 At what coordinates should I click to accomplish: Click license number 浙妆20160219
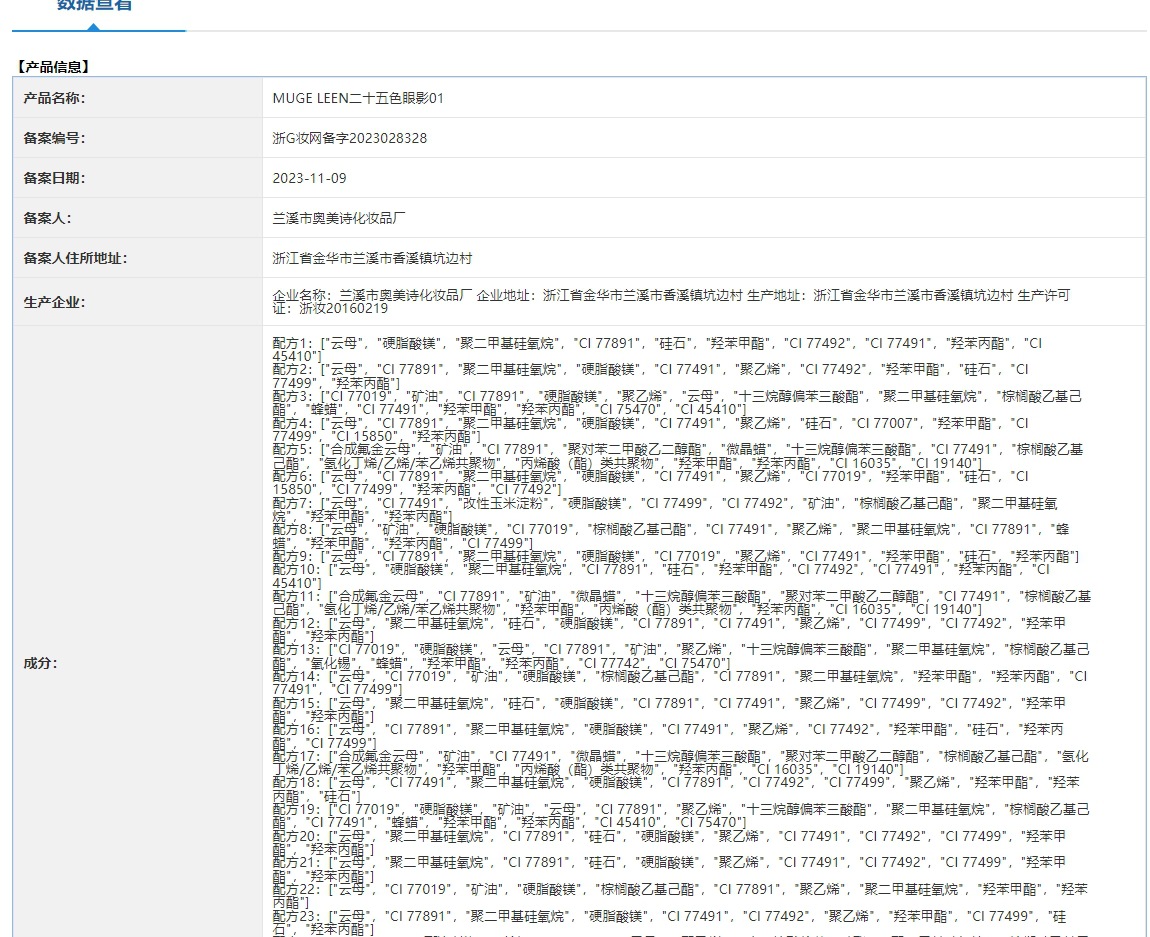pos(343,309)
